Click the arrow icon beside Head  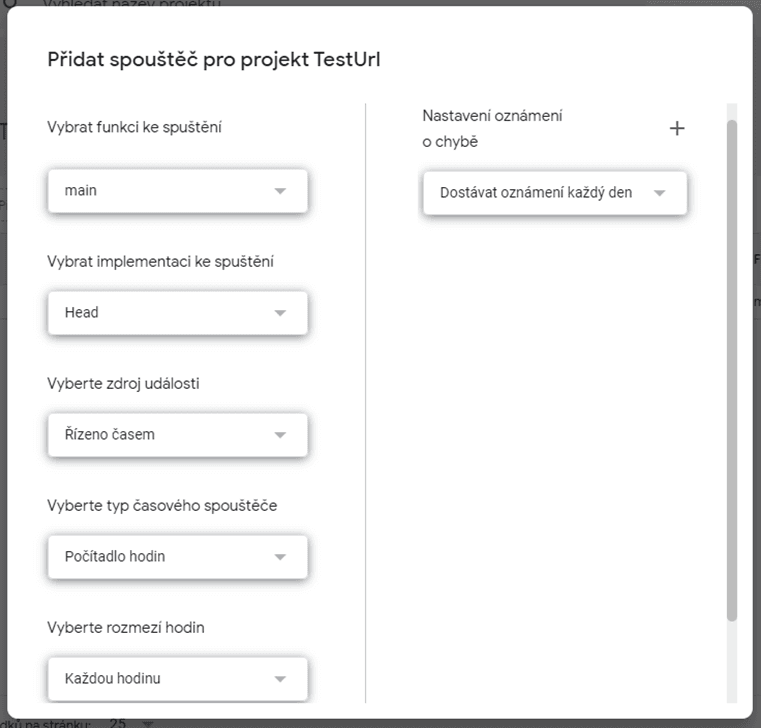pos(280,313)
